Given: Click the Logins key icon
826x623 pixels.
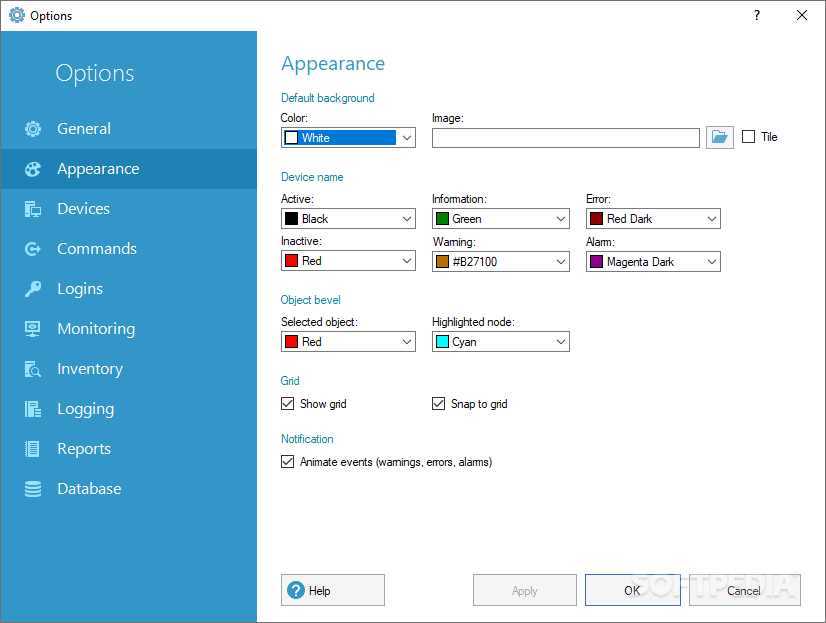Looking at the screenshot, I should (x=33, y=289).
